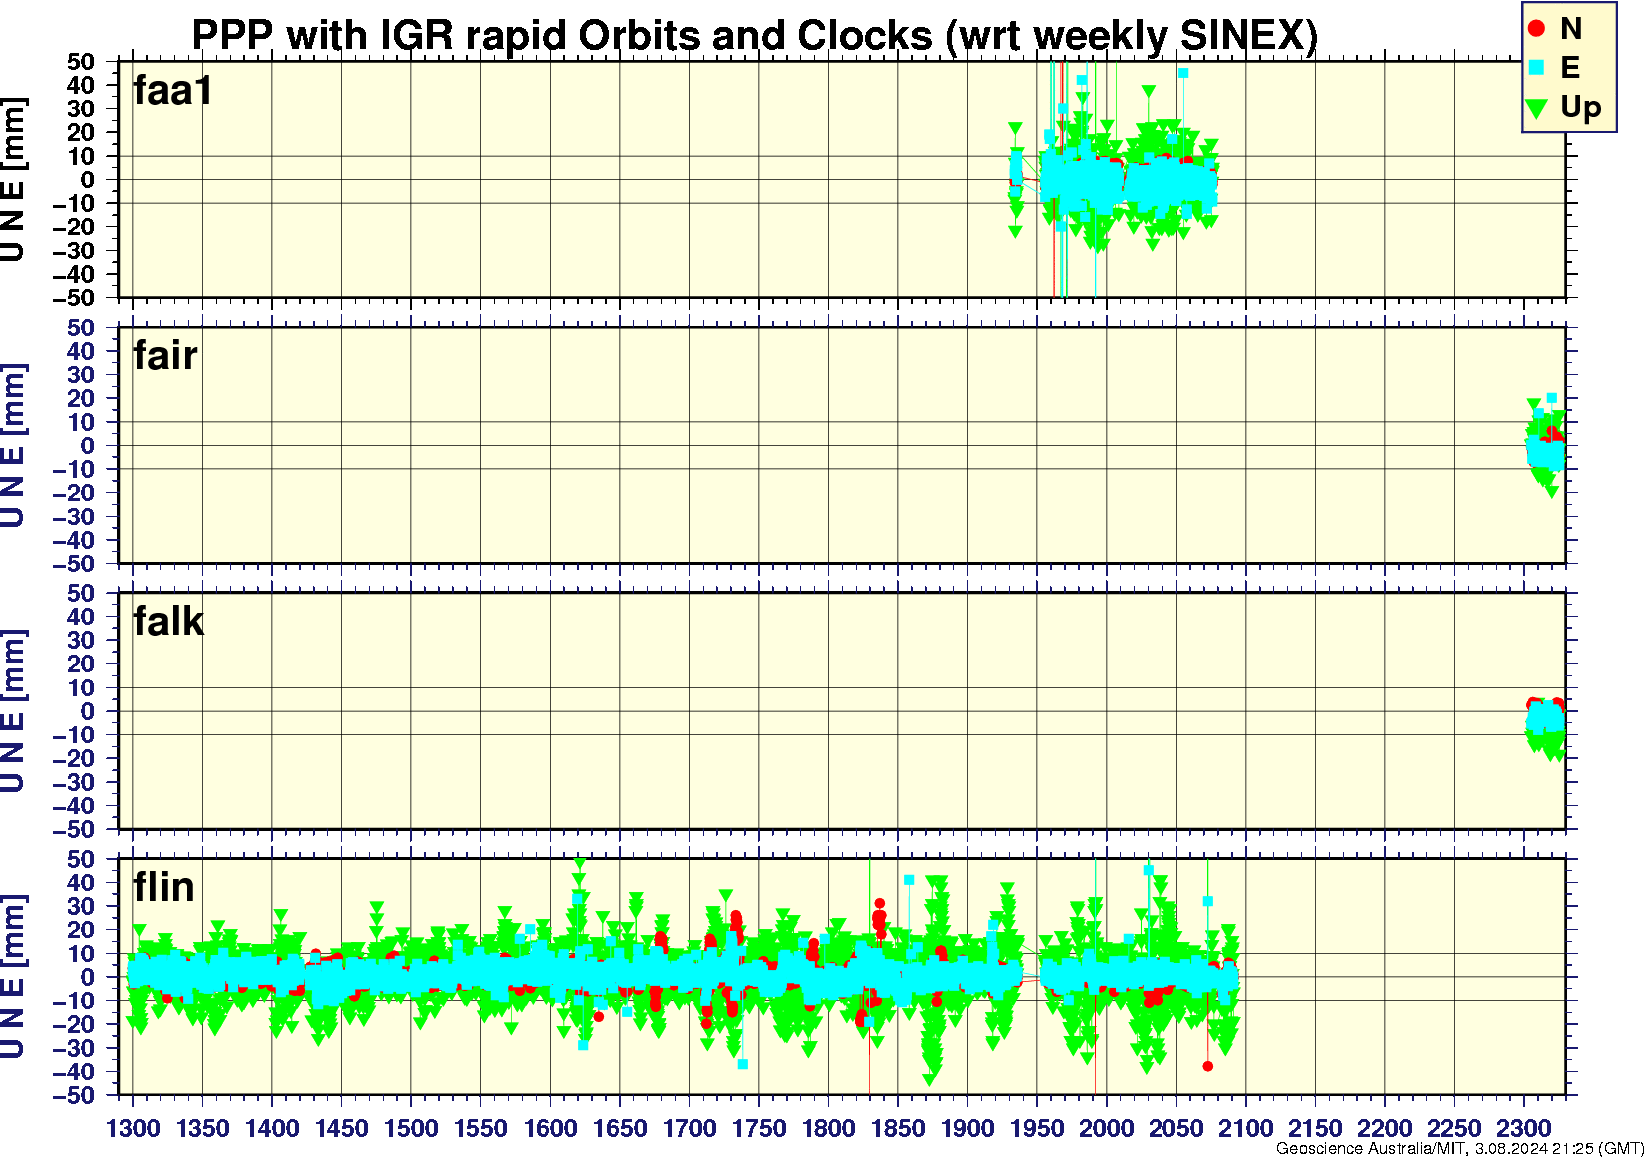Click the x-axis label "2000"
The image size is (1644, 1158).
click(x=1106, y=1128)
